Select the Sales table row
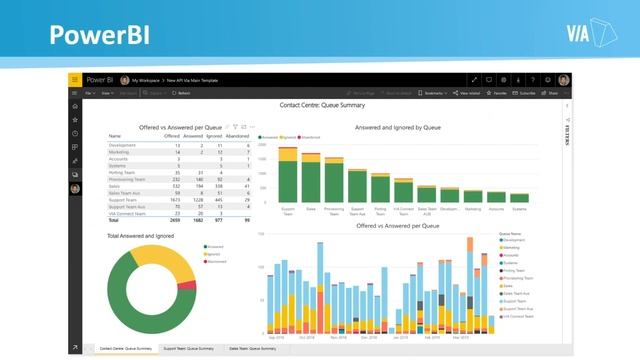The image size is (640, 360). pyautogui.click(x=179, y=186)
